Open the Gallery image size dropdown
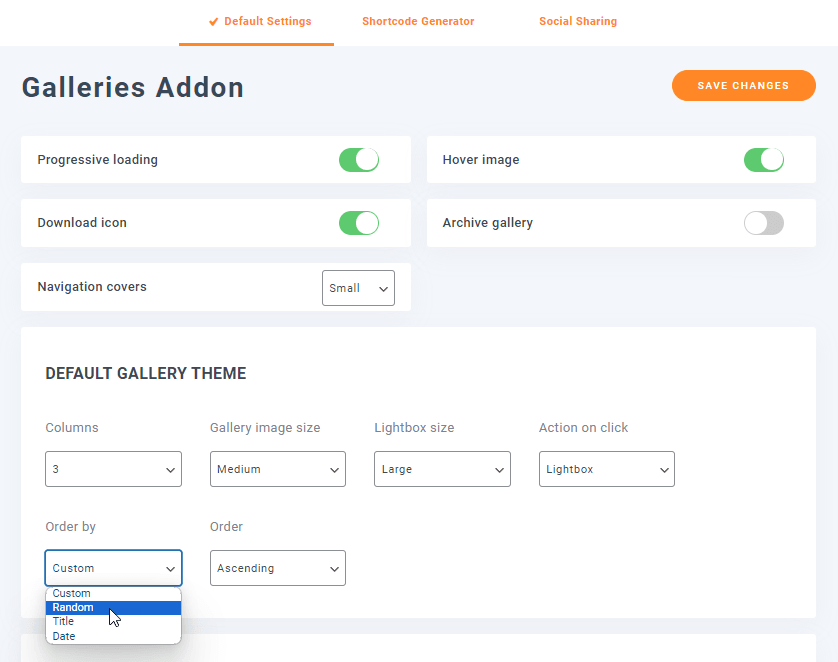 coord(277,469)
